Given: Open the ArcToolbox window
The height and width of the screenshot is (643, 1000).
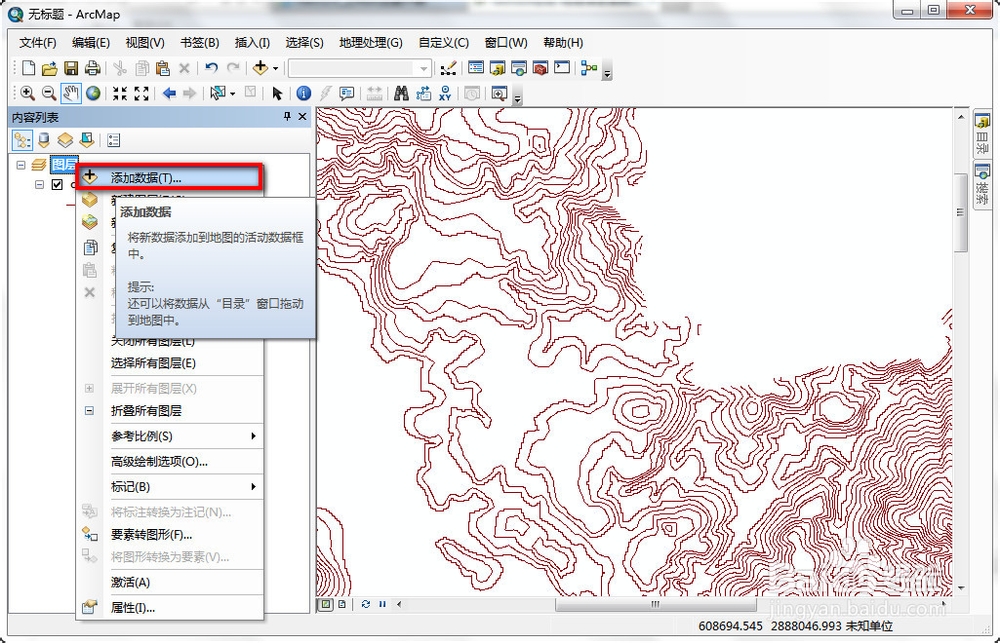Looking at the screenshot, I should (541, 68).
